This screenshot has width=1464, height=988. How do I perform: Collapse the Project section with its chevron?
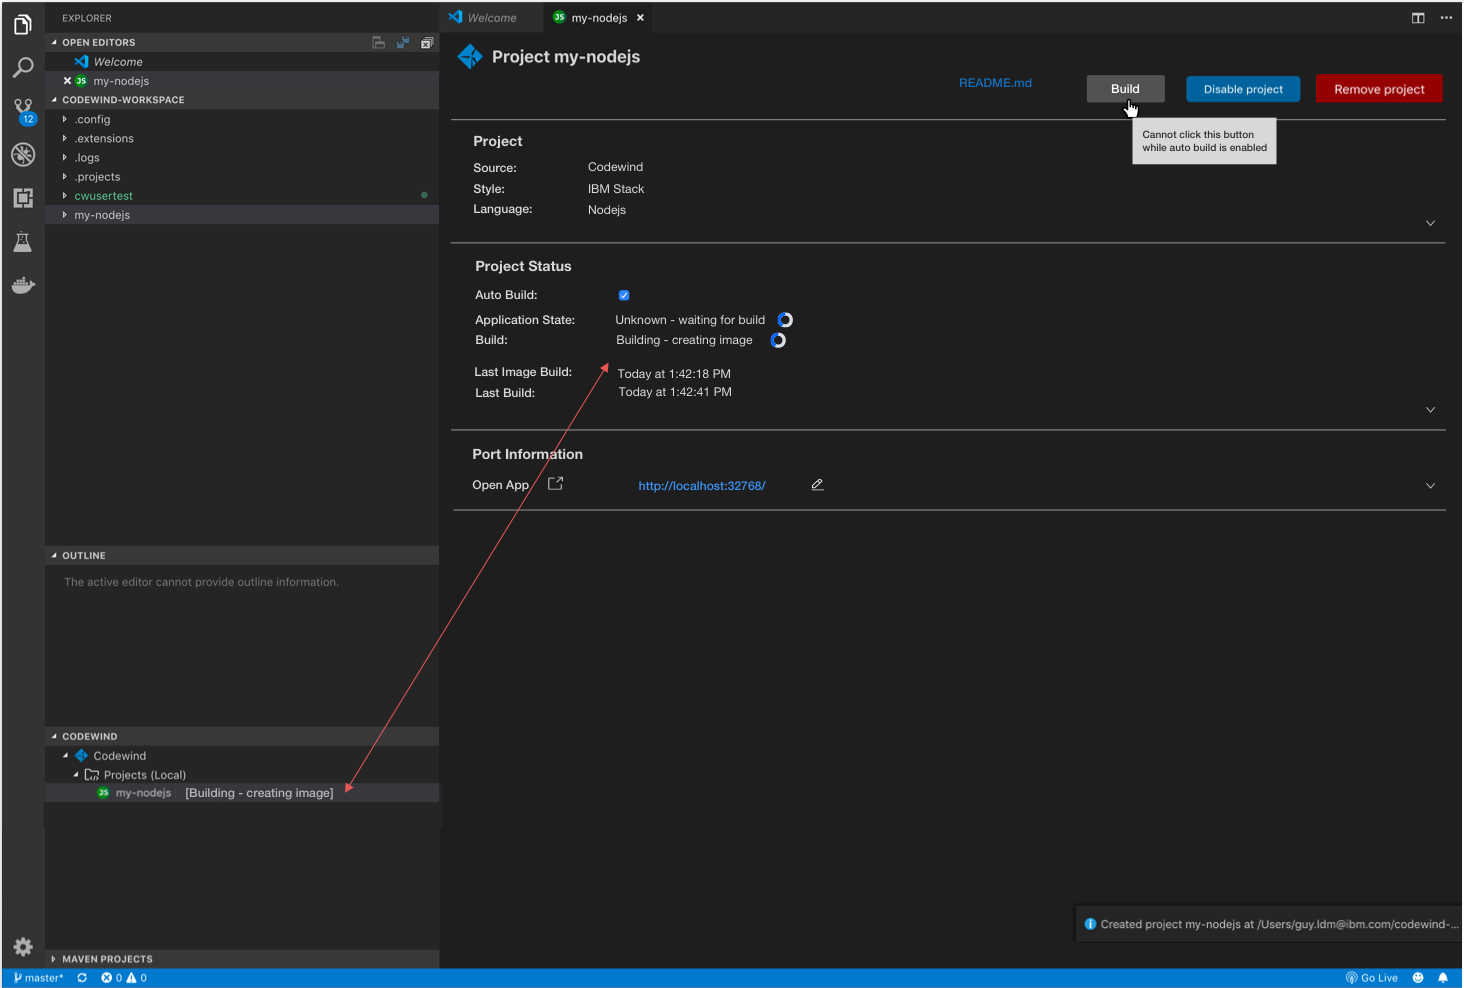(x=1430, y=223)
